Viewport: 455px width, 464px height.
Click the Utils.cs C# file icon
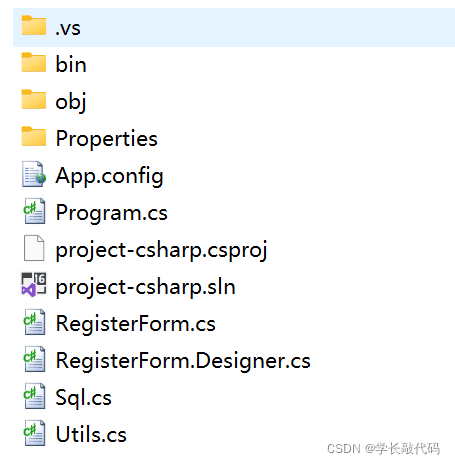pos(34,433)
